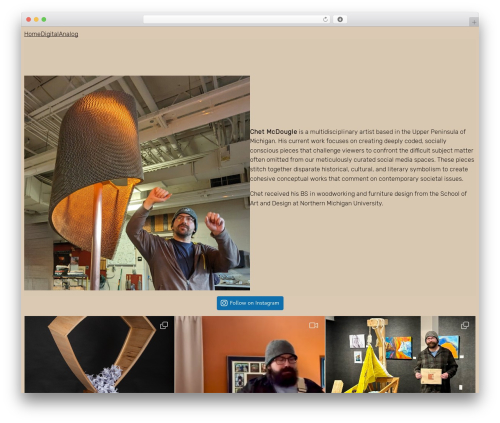Image resolution: width=500 pixels, height=423 pixels.
Task: Reload the page with the refresh icon
Action: (325, 20)
